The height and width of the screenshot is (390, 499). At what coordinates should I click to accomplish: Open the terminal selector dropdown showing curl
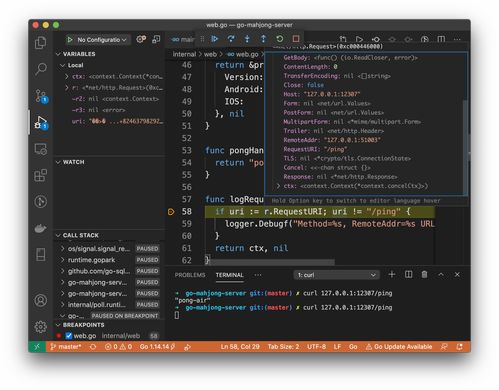337,275
